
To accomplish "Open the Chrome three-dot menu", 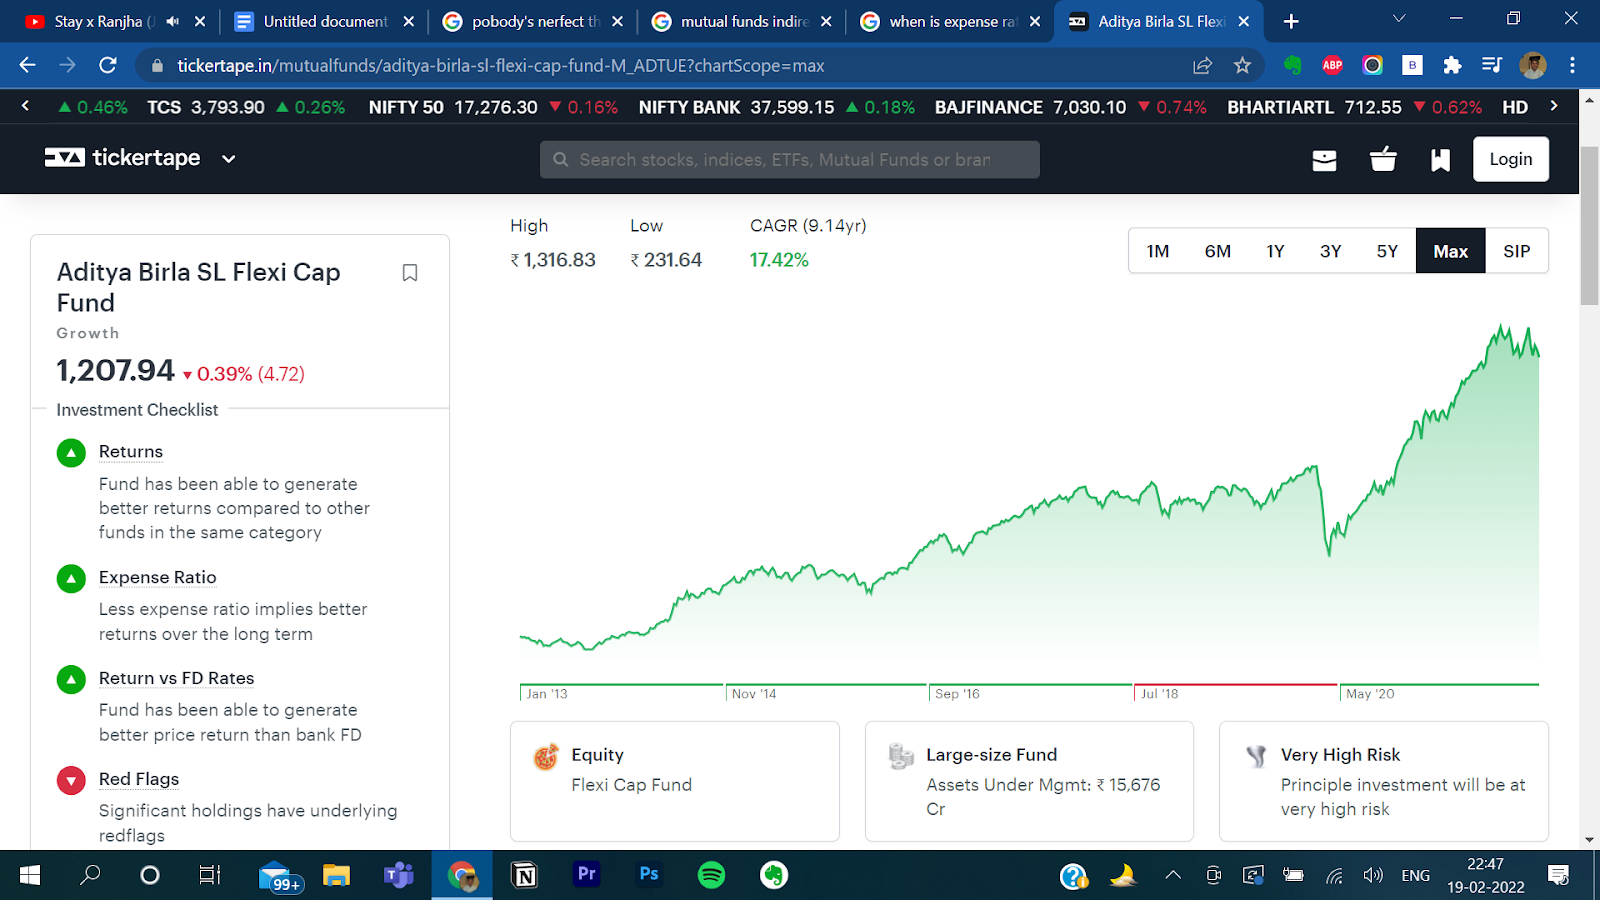I will 1572,65.
